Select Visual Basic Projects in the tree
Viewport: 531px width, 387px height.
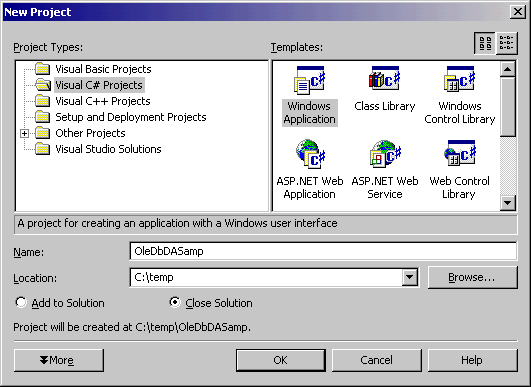coord(103,69)
